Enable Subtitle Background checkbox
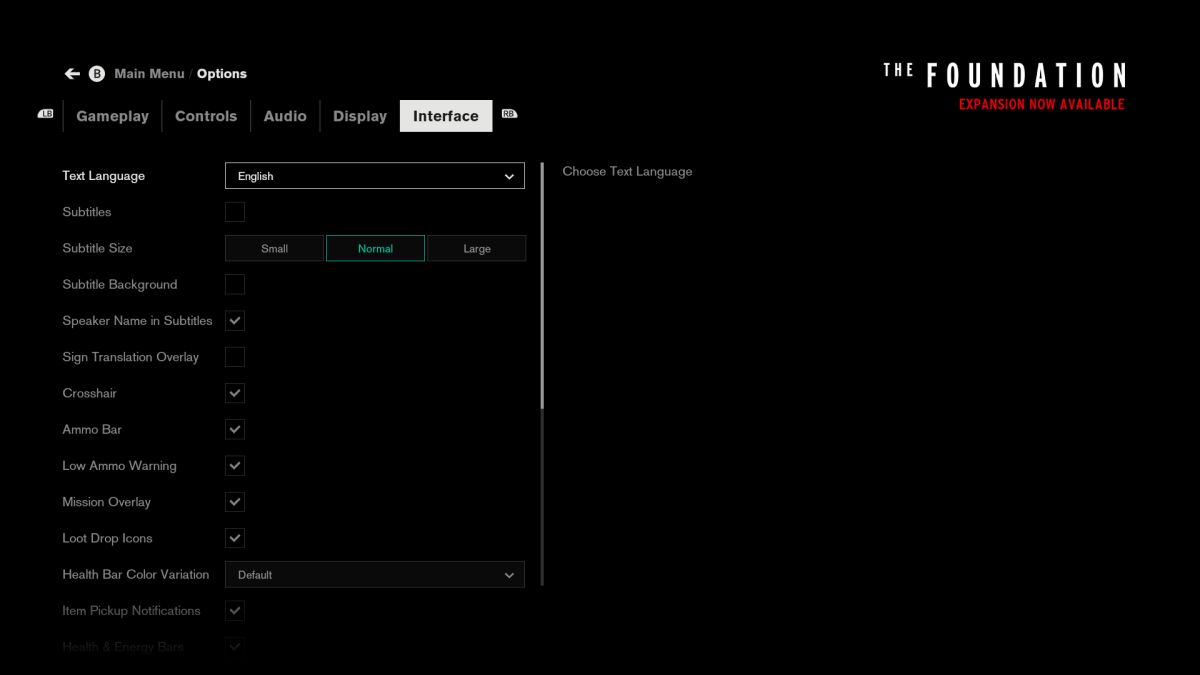Viewport: 1200px width, 675px height. click(x=235, y=285)
